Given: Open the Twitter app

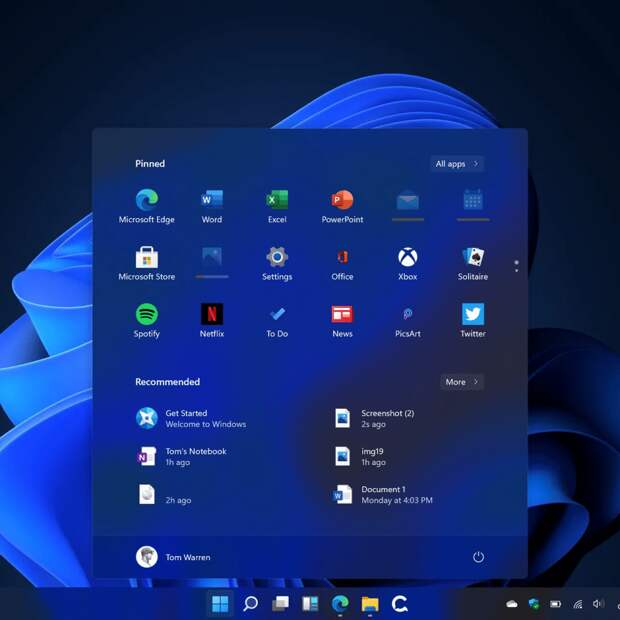Looking at the screenshot, I should click(473, 320).
